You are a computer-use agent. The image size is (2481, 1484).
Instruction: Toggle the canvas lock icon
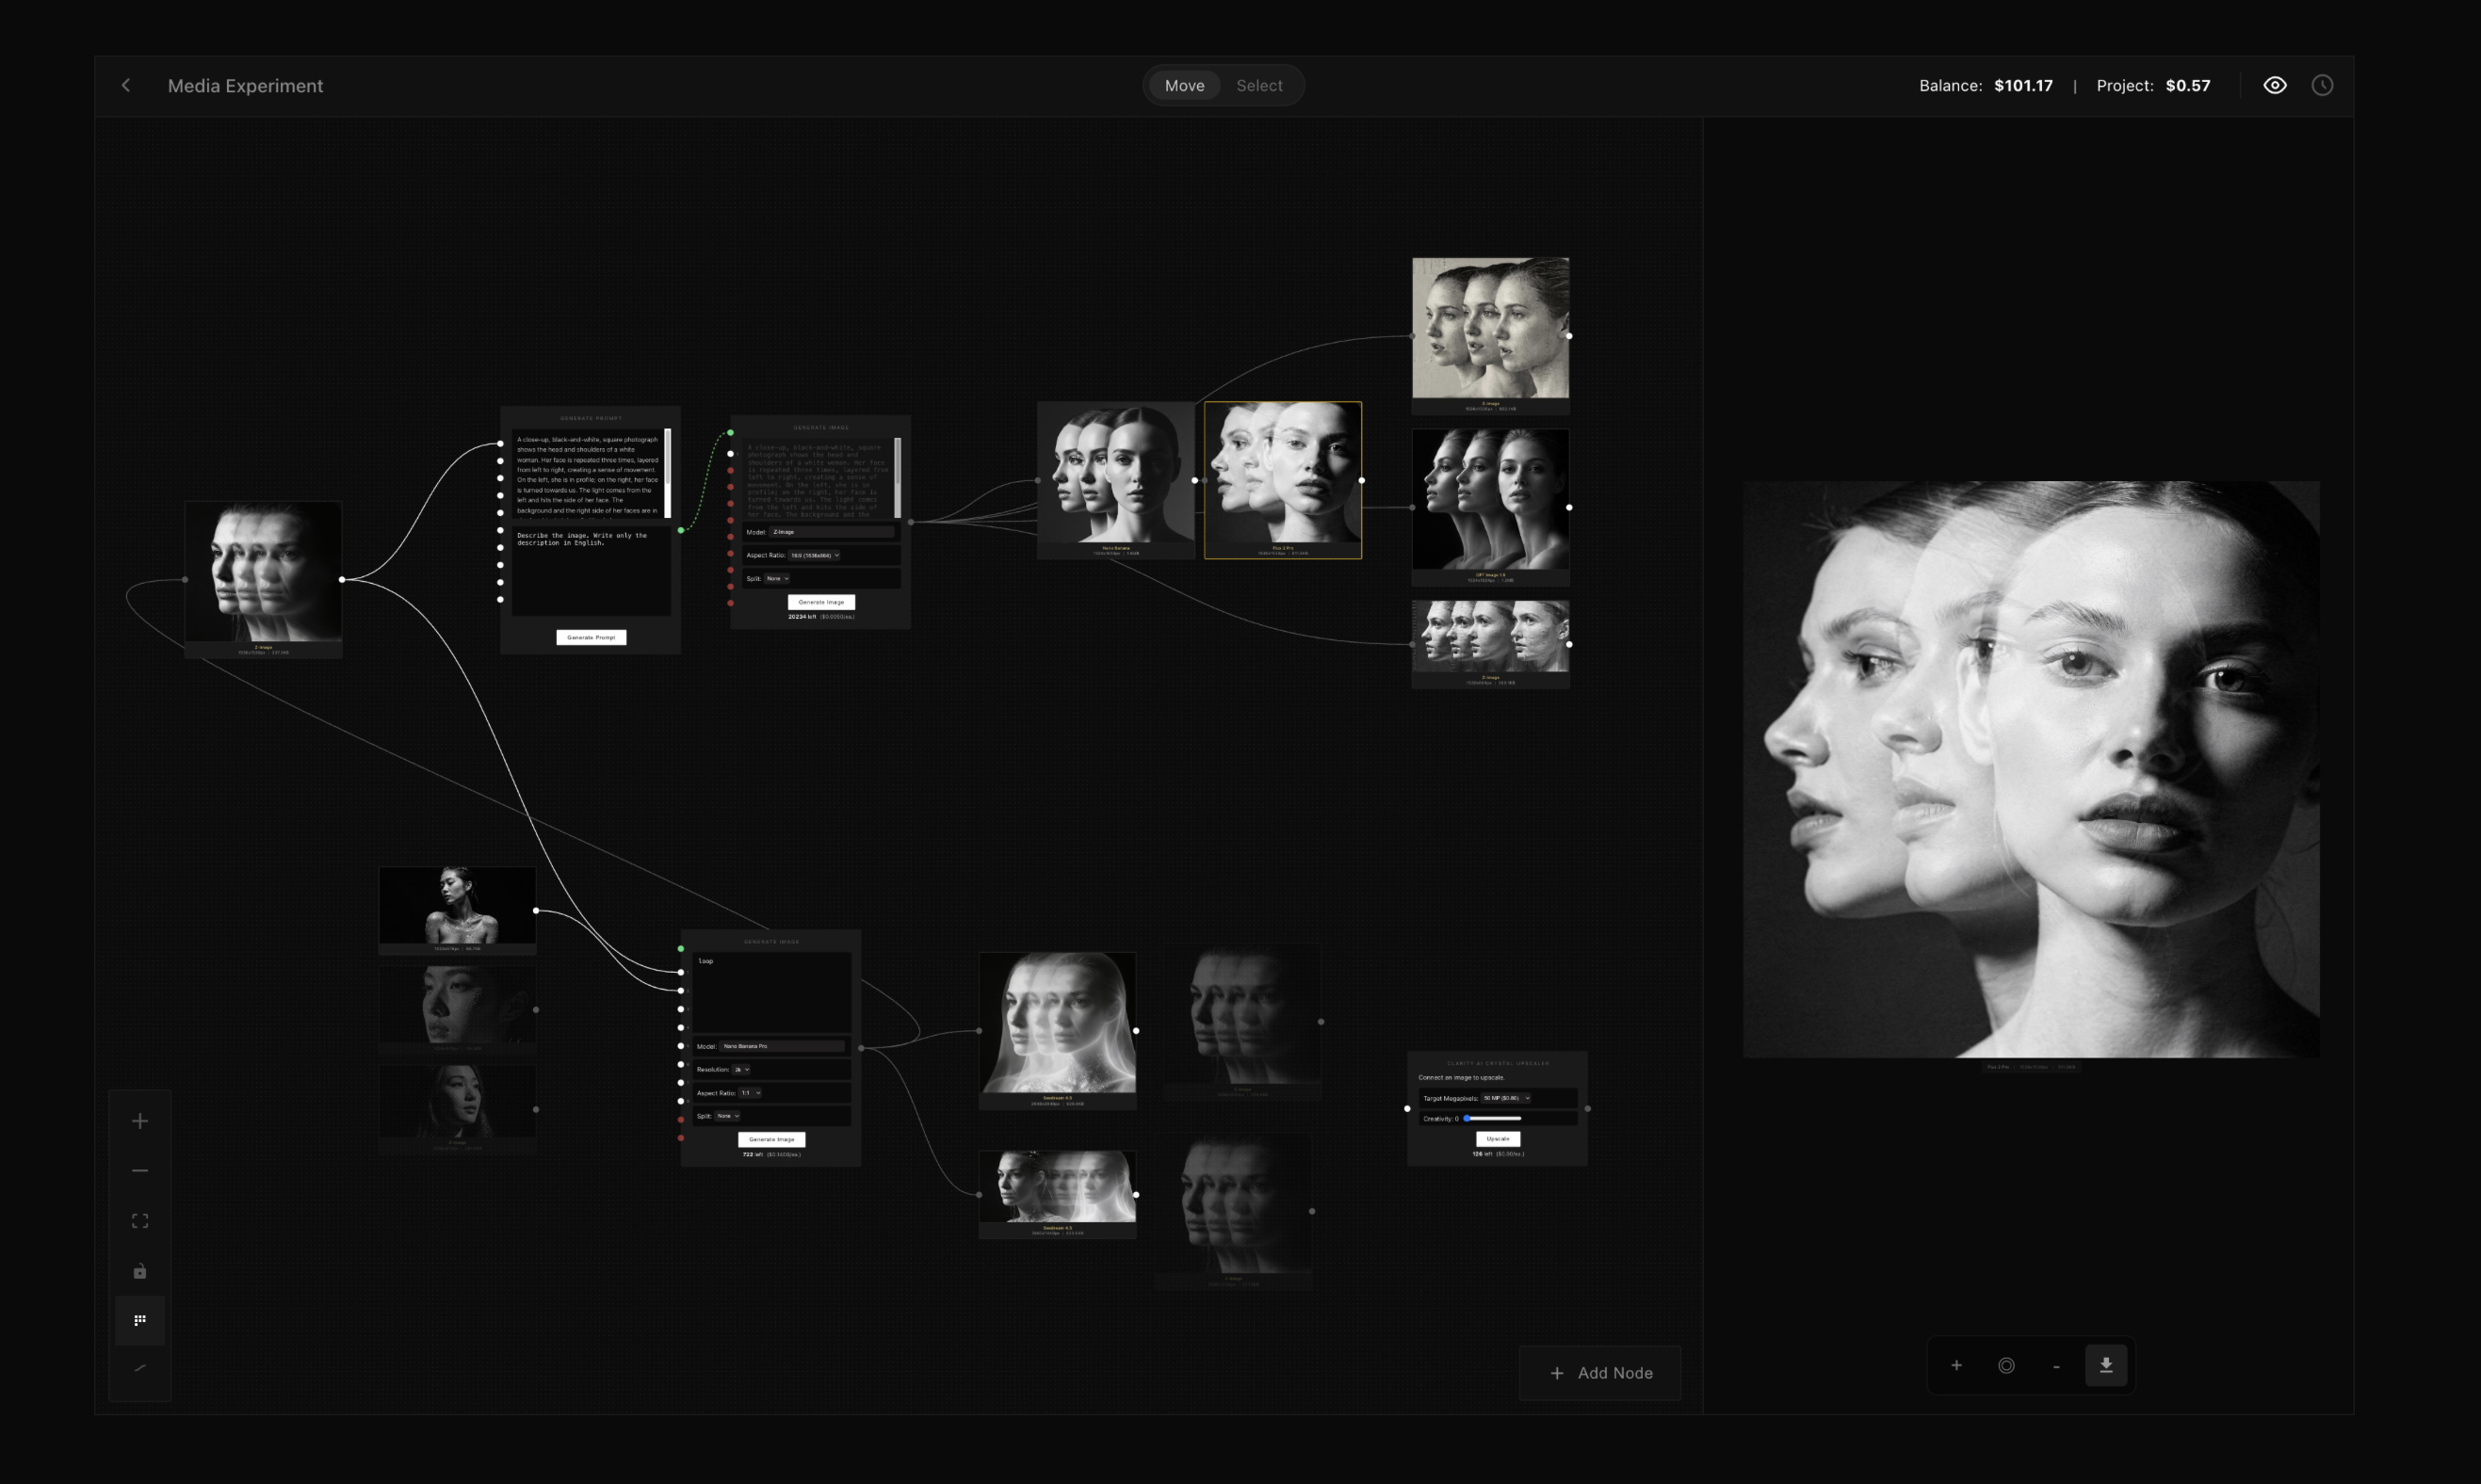pos(140,1271)
